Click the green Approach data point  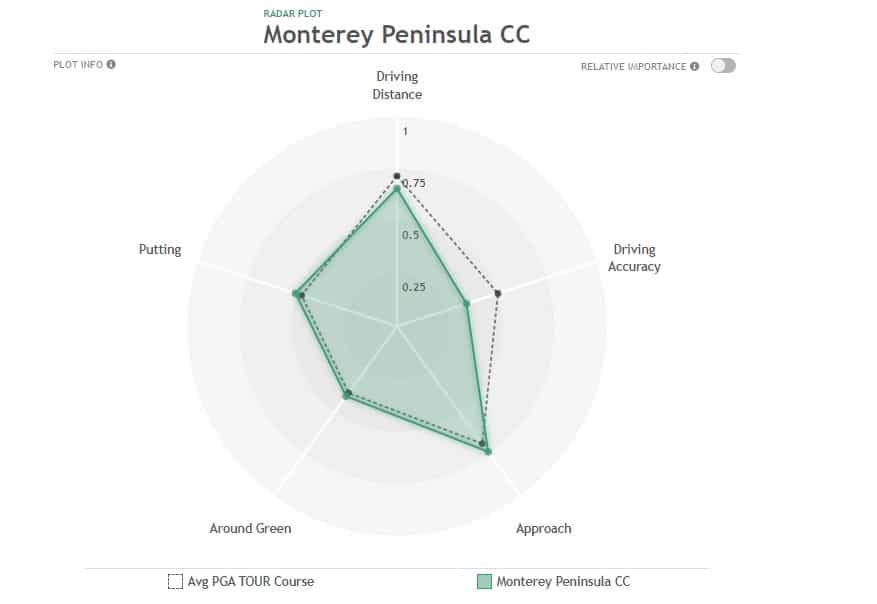click(488, 451)
